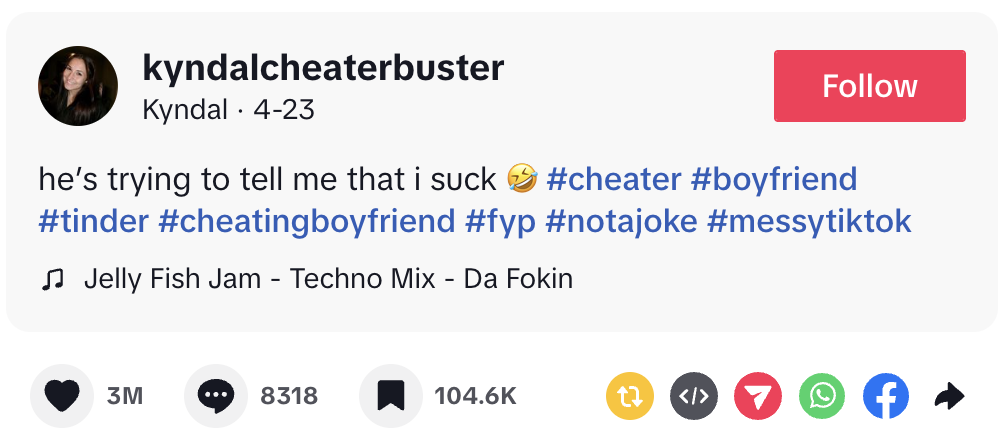Open the #boyfriend hashtag
The height and width of the screenshot is (444, 1008).
774,179
